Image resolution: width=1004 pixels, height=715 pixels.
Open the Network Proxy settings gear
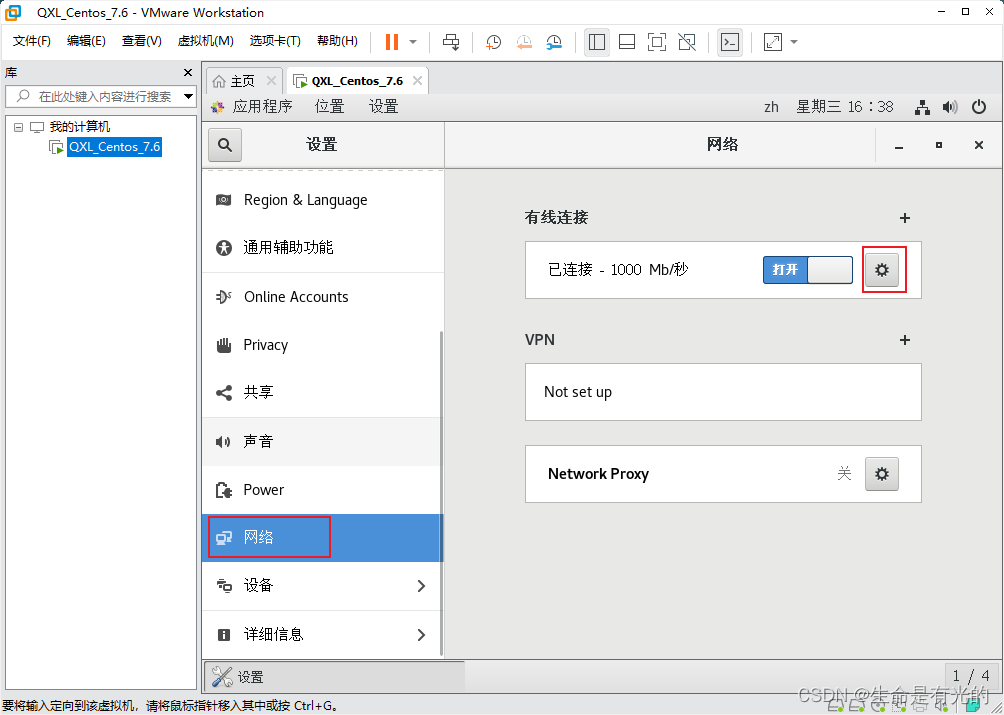881,473
